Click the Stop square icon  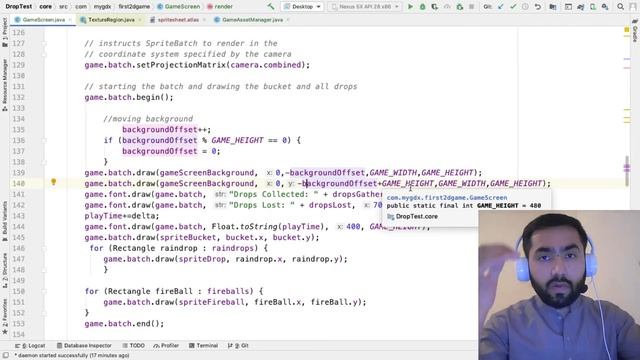(471, 7)
